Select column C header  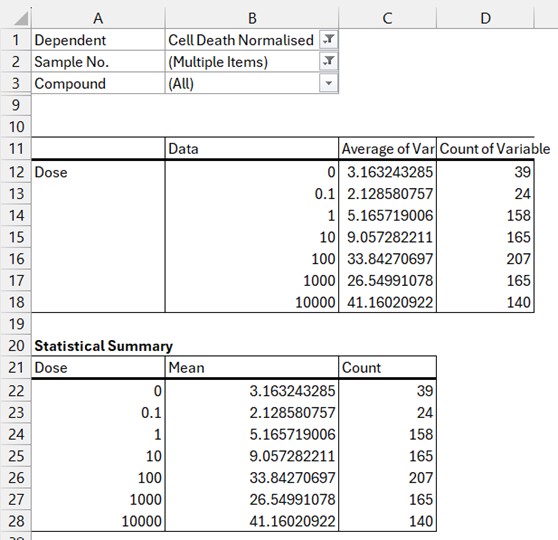(388, 18)
